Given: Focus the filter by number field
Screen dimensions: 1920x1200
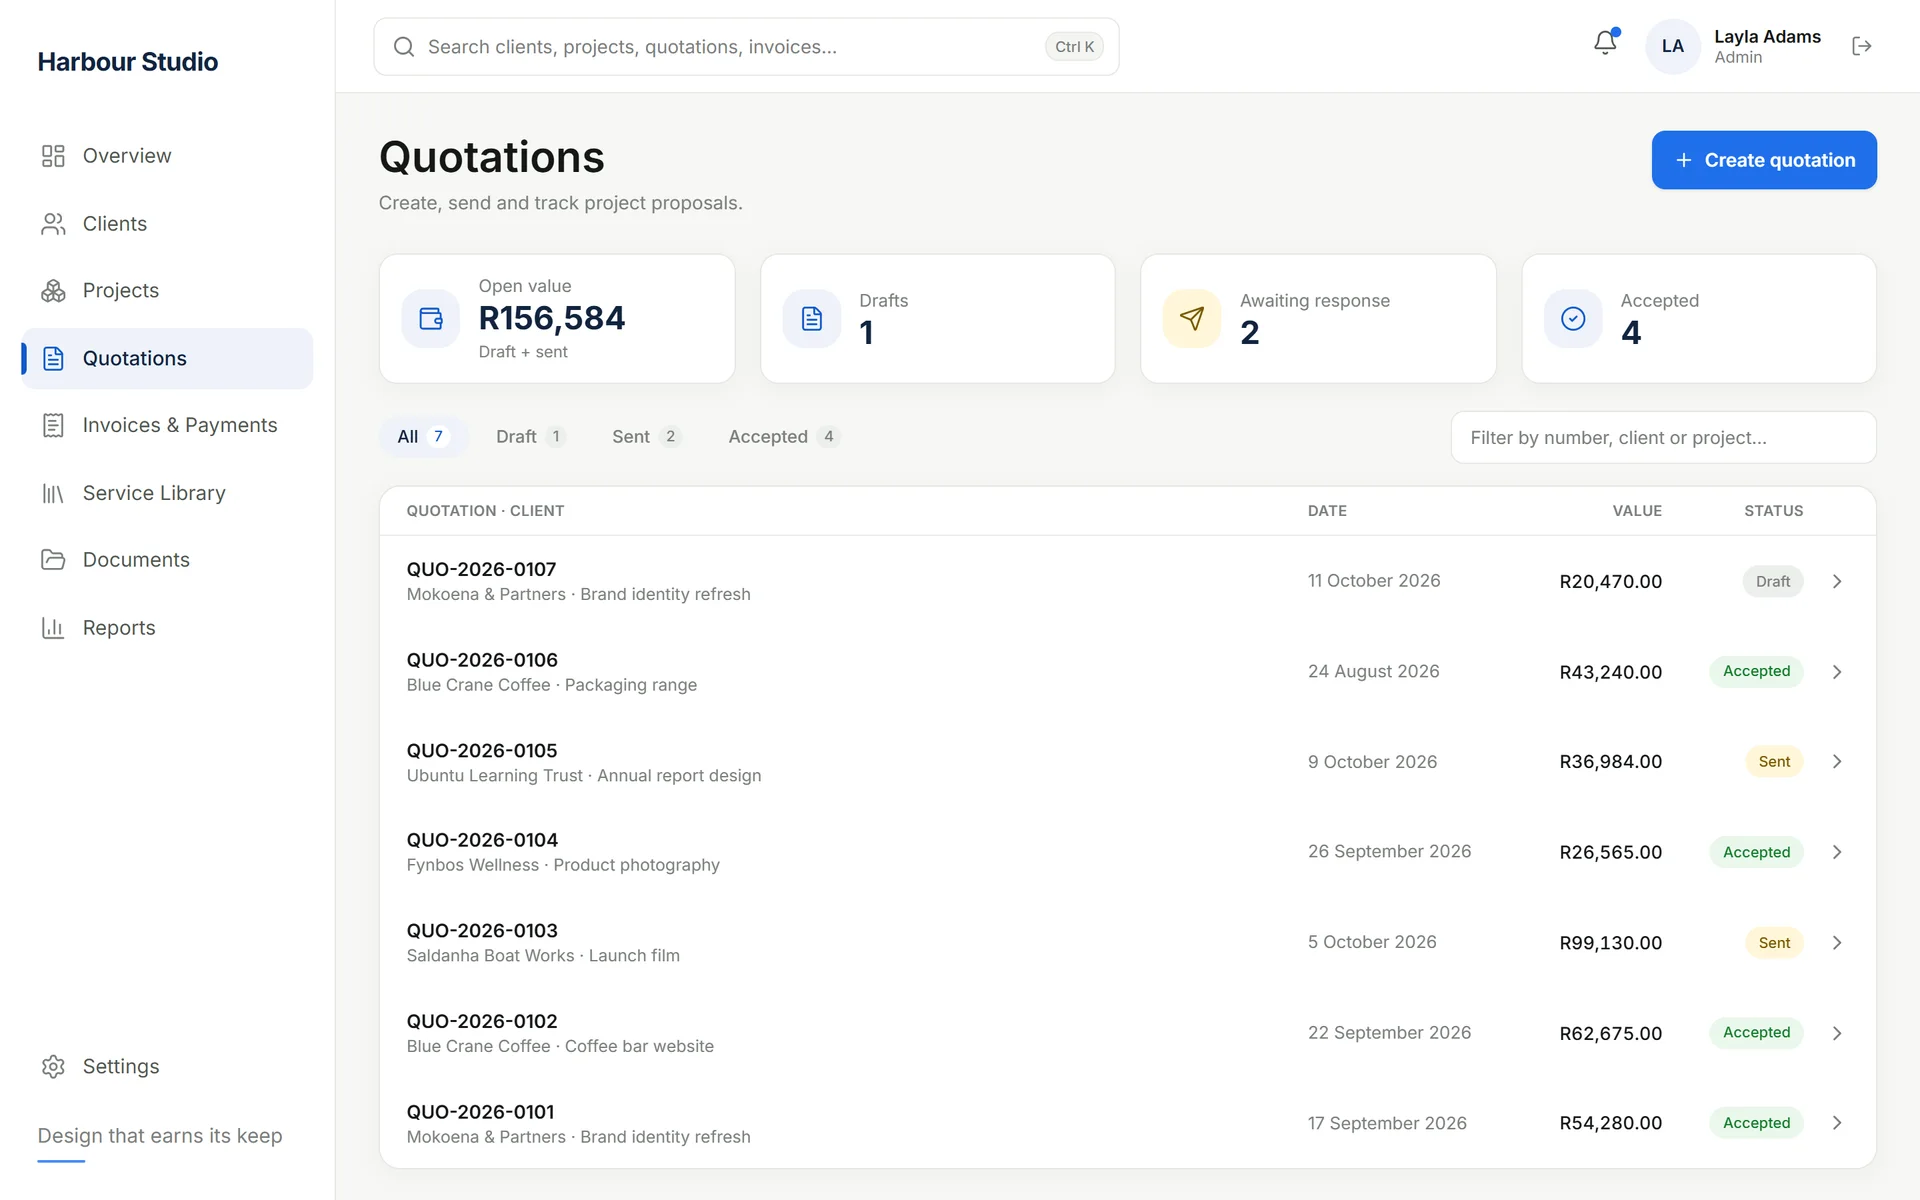Looking at the screenshot, I should tap(1663, 438).
